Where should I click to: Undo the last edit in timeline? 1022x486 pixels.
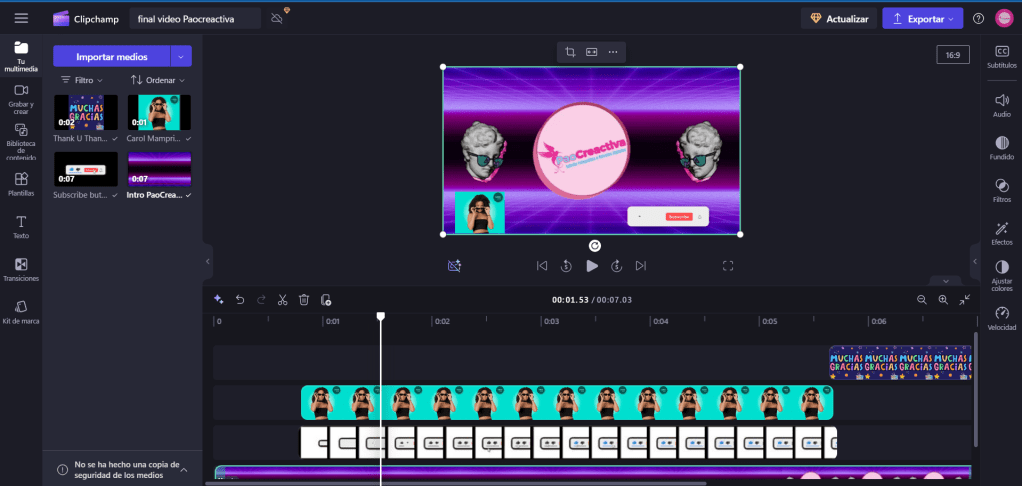(x=240, y=299)
